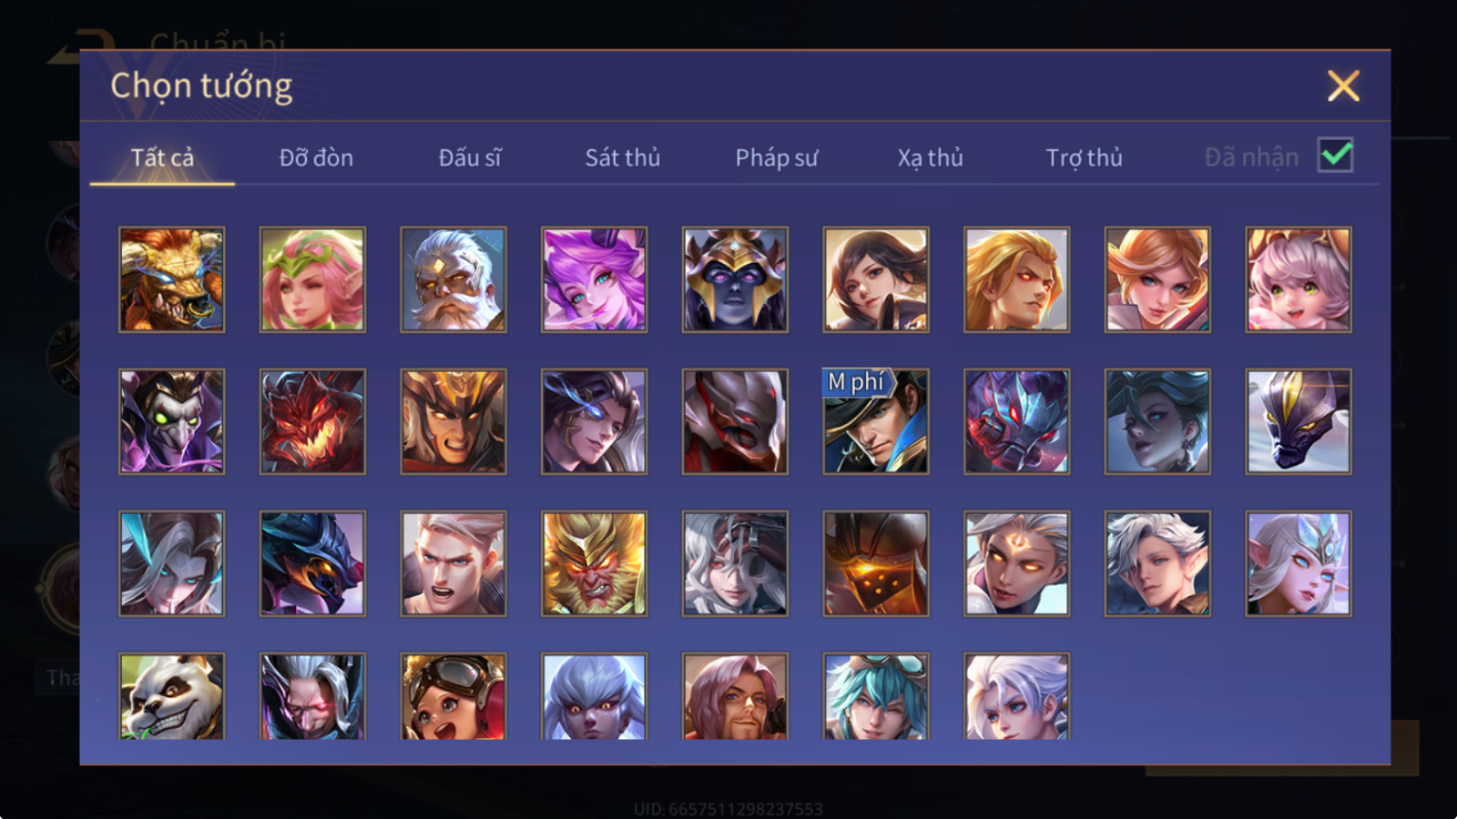Screen dimensions: 1457x819
Task: Choose the purple-haired horned girl hero
Action: [594, 279]
